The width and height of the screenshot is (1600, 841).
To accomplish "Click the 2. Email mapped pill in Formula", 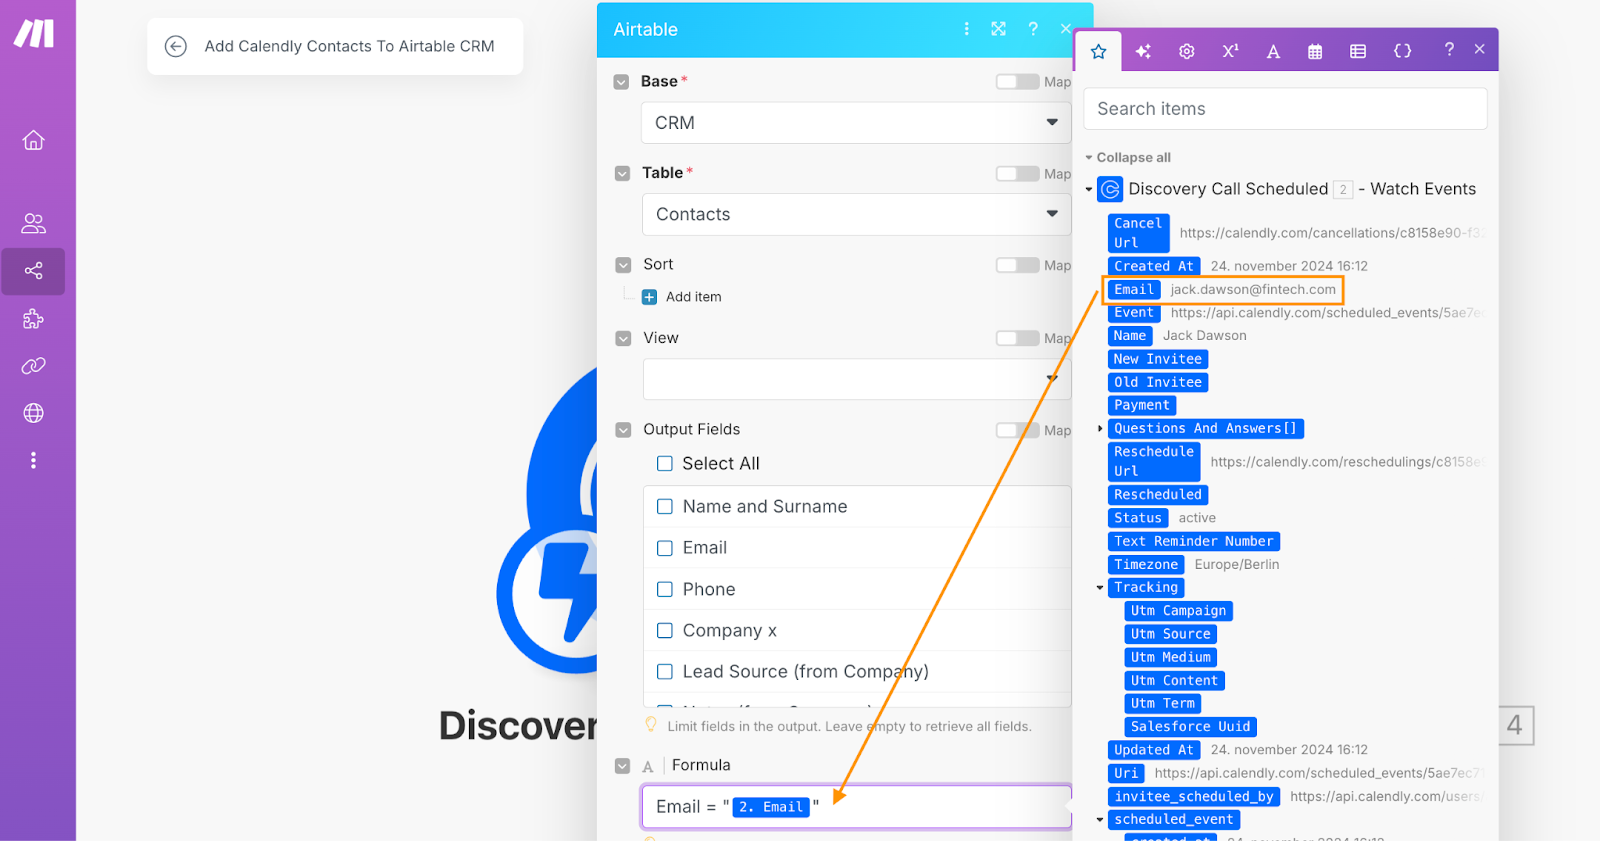I will tap(770, 807).
